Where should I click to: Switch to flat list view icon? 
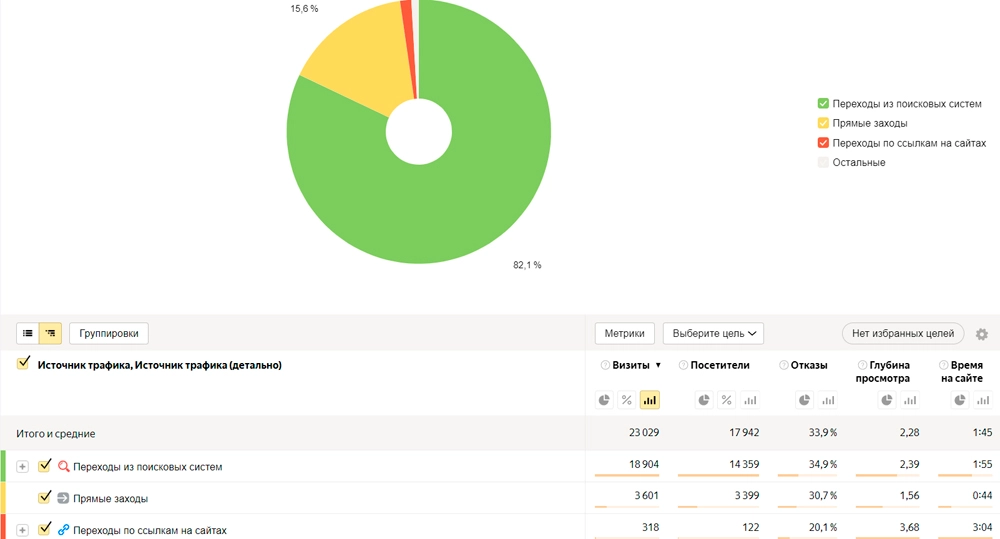pos(27,333)
